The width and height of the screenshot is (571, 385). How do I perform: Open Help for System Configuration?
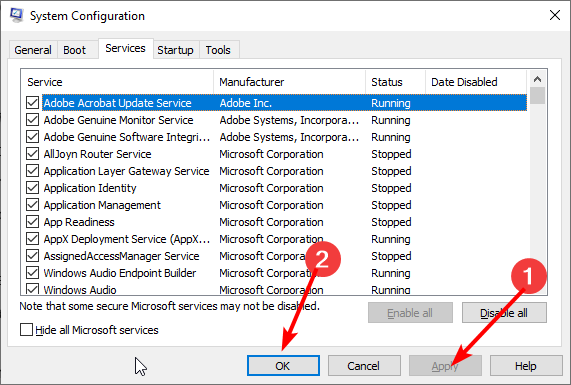[x=525, y=366]
